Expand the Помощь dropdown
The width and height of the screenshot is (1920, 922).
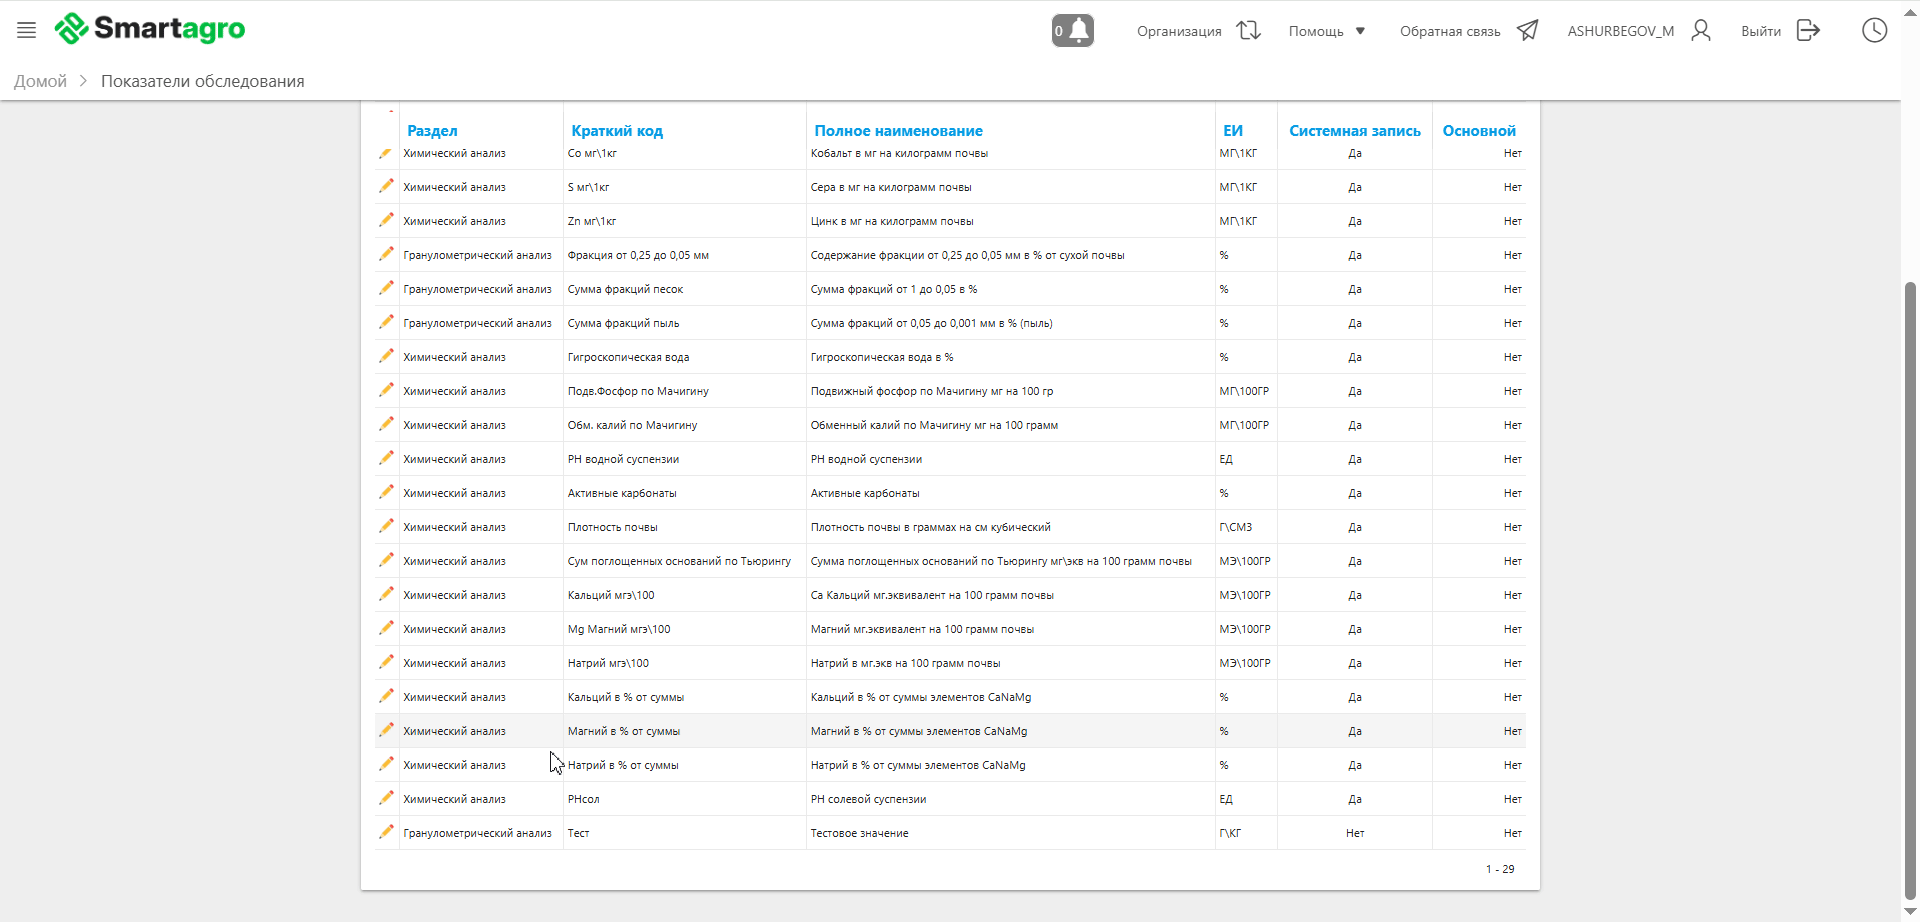(1326, 31)
